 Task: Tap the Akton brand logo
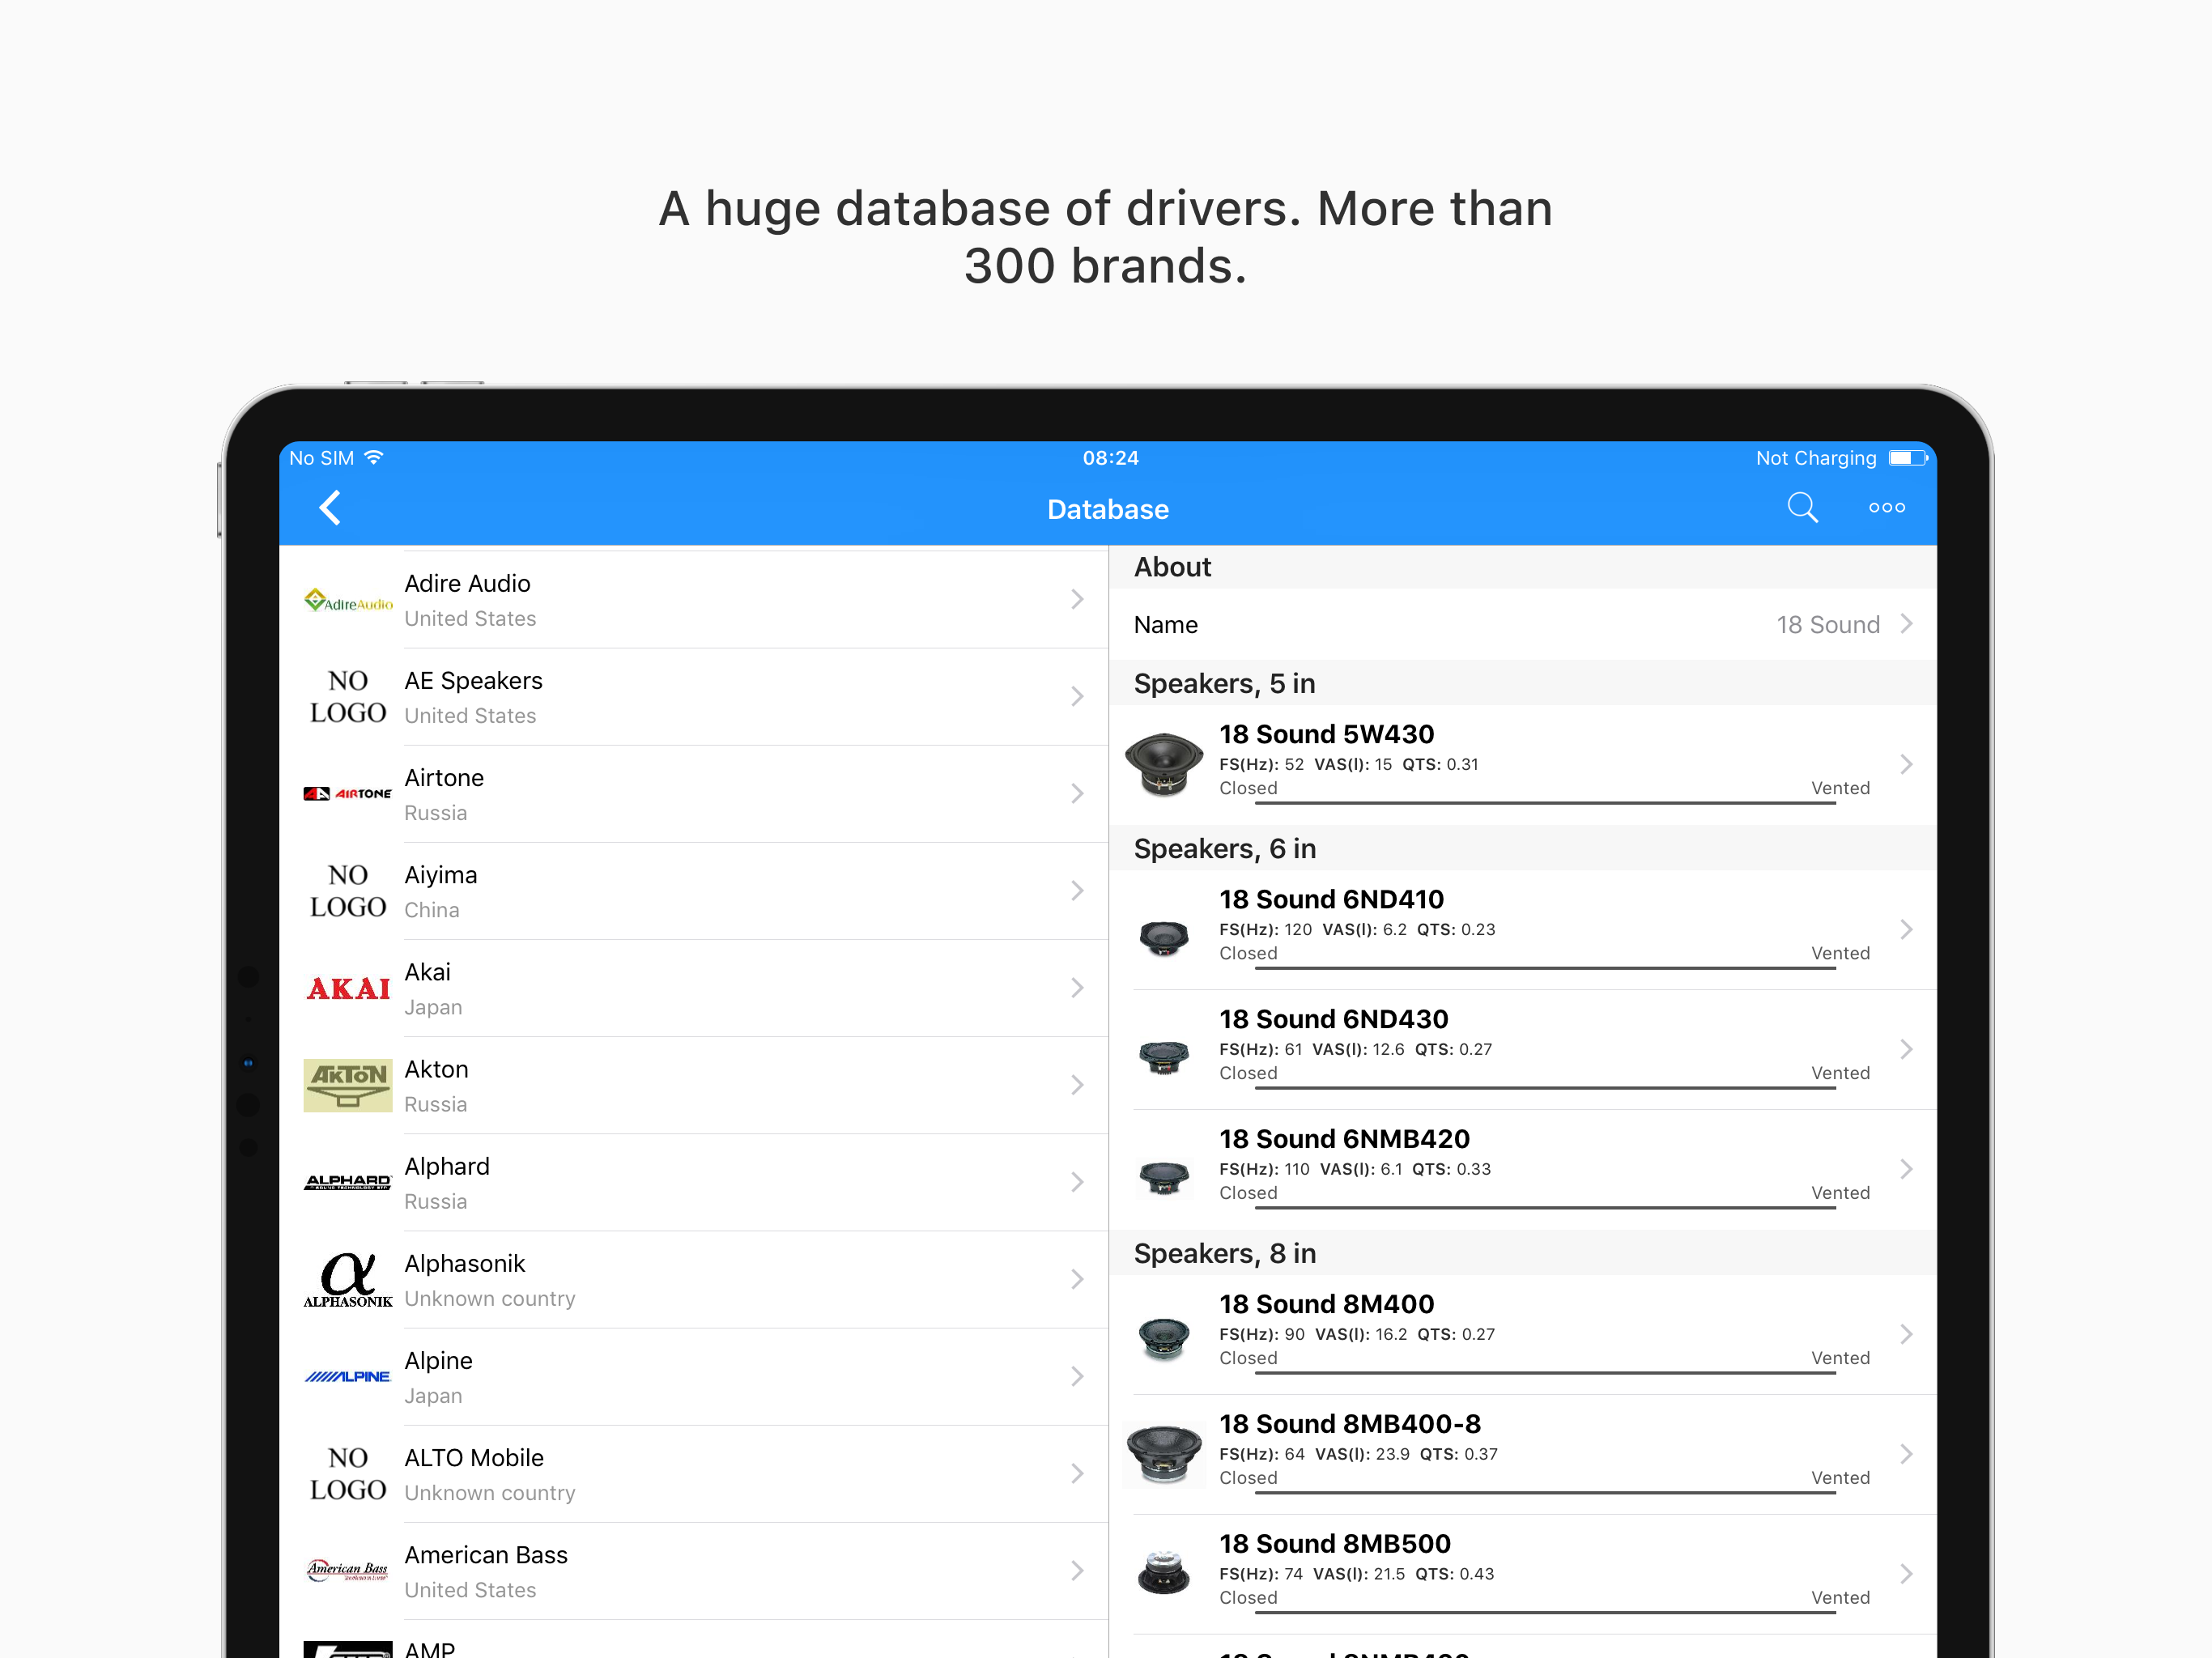[x=347, y=1086]
